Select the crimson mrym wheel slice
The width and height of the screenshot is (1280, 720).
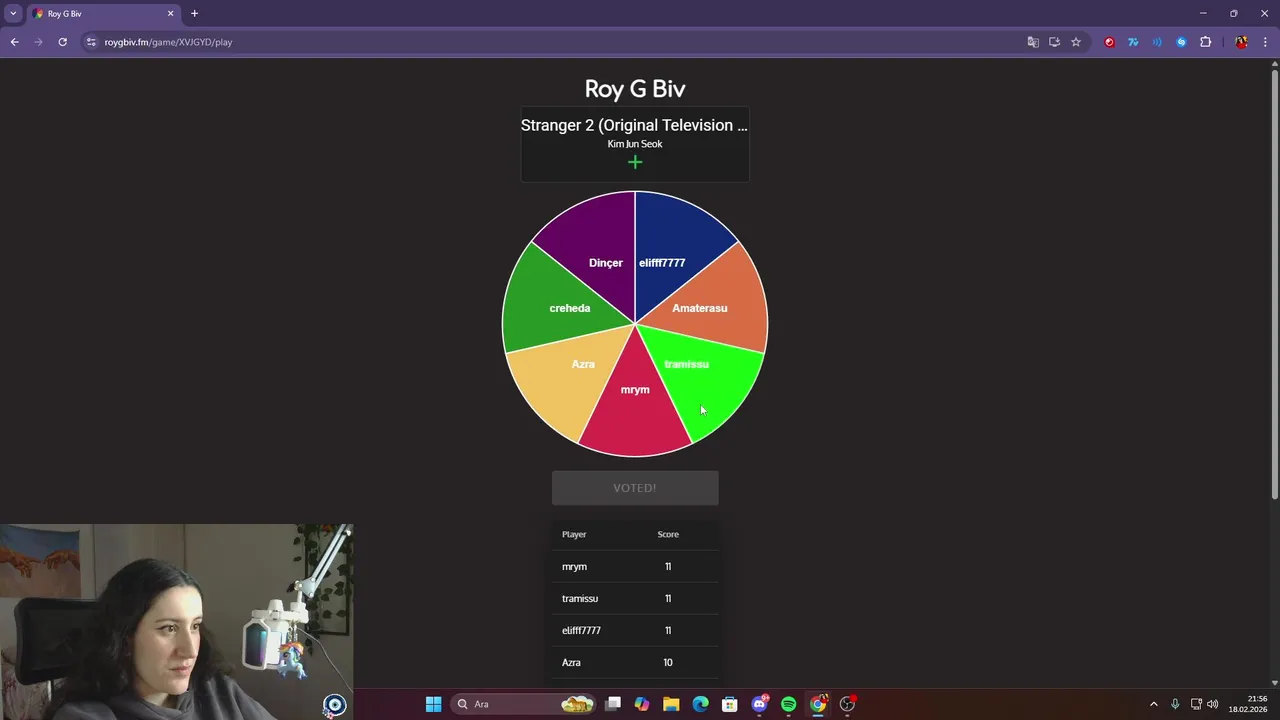pos(635,410)
